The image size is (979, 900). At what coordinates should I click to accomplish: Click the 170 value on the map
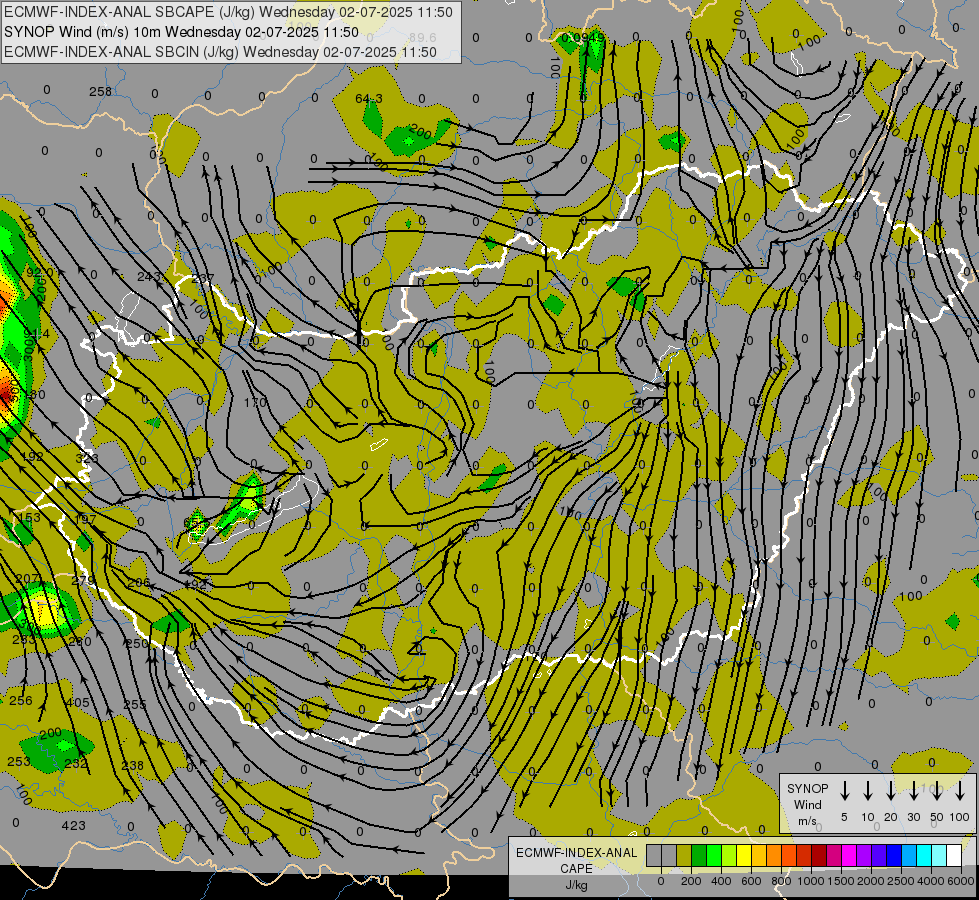255,402
